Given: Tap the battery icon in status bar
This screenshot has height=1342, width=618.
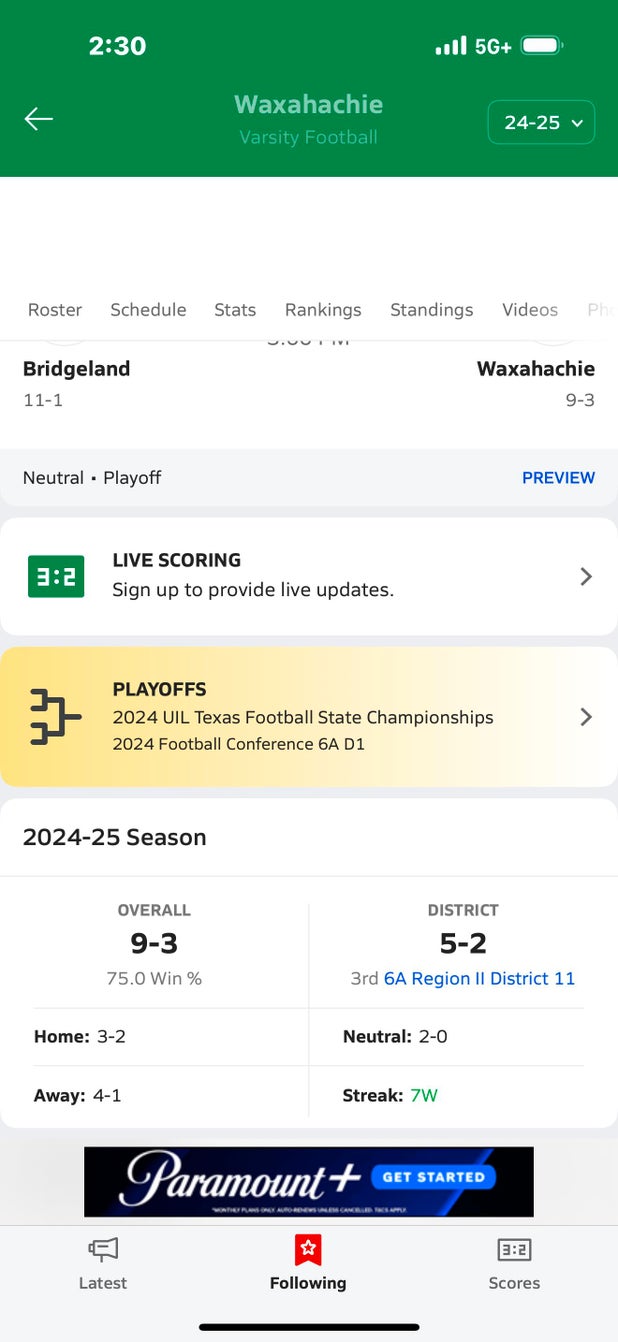Looking at the screenshot, I should pyautogui.click(x=542, y=46).
